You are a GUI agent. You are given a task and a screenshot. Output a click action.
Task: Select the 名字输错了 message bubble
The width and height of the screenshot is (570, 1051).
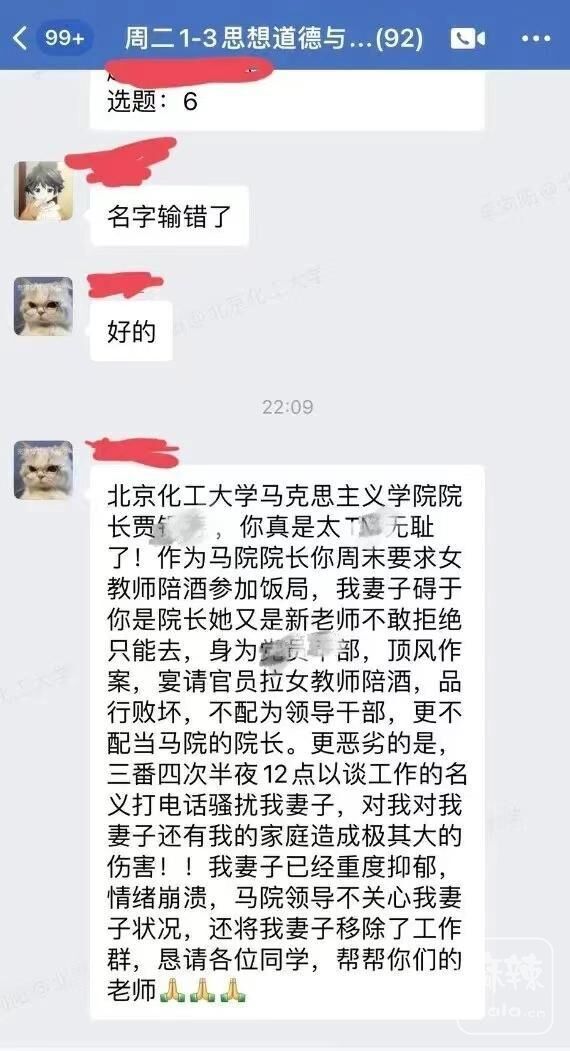coord(169,216)
